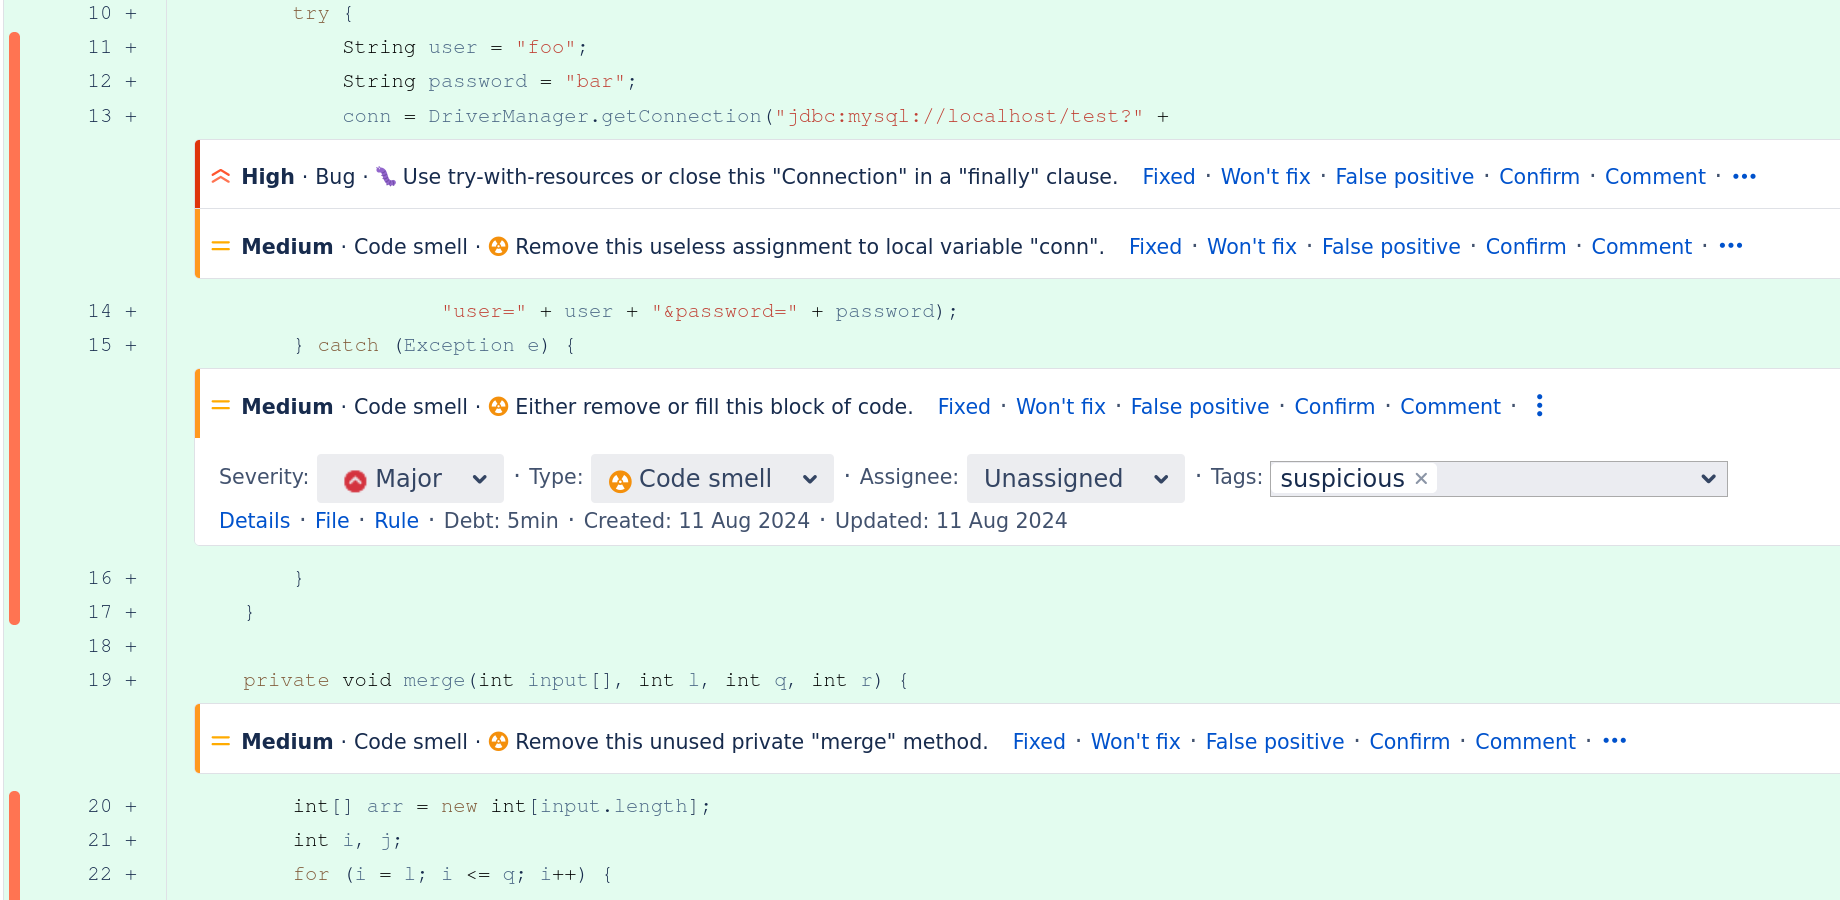1840x900 pixels.
Task: Open the Details link for the empty block issue
Action: point(254,521)
